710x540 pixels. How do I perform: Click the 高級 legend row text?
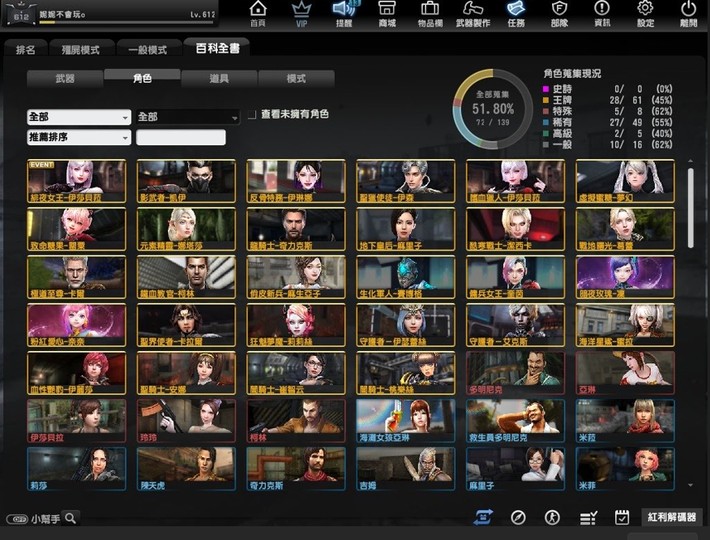coord(562,134)
